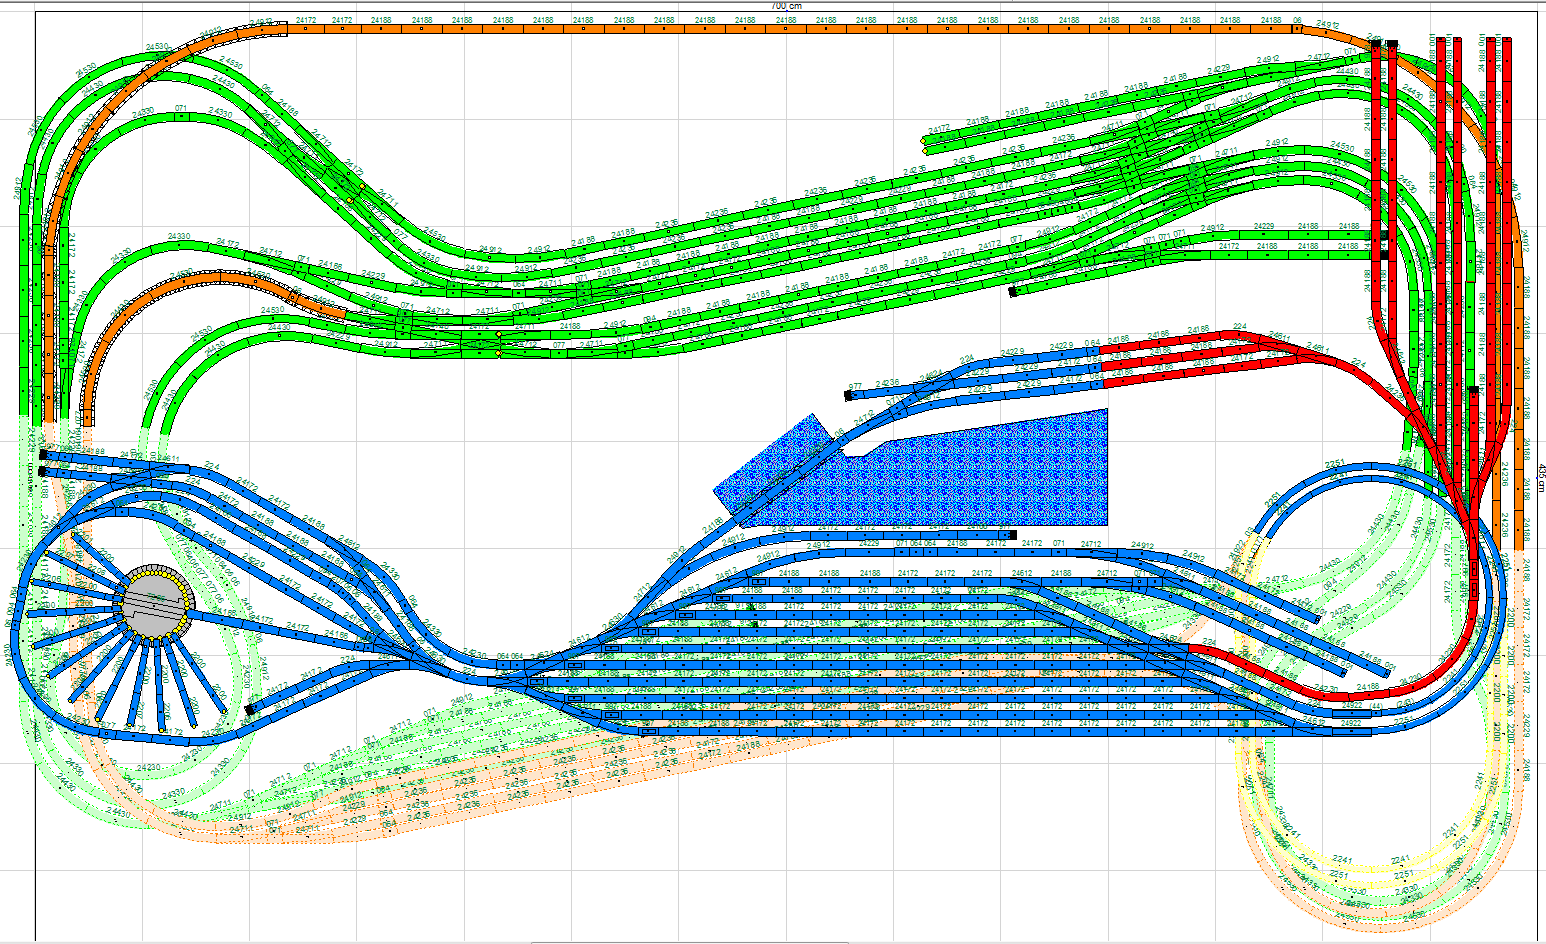Select buffer stop on blue stub below turntable
The width and height of the screenshot is (1546, 944).
(250, 709)
